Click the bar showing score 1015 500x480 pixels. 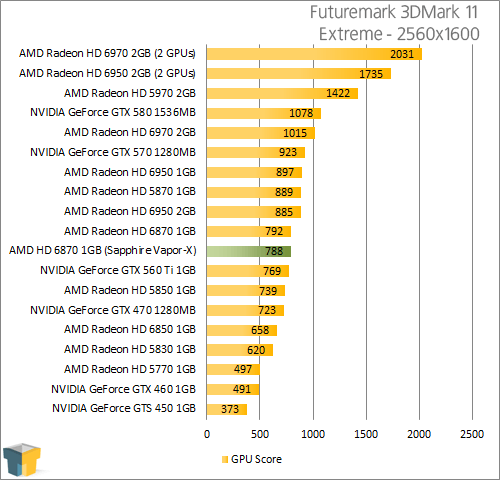click(261, 133)
